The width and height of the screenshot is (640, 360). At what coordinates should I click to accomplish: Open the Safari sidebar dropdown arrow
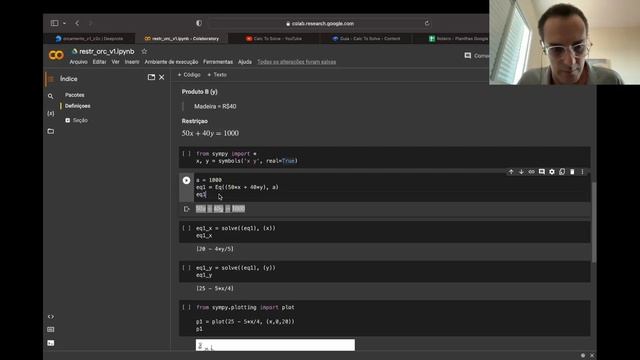[x=64, y=23]
